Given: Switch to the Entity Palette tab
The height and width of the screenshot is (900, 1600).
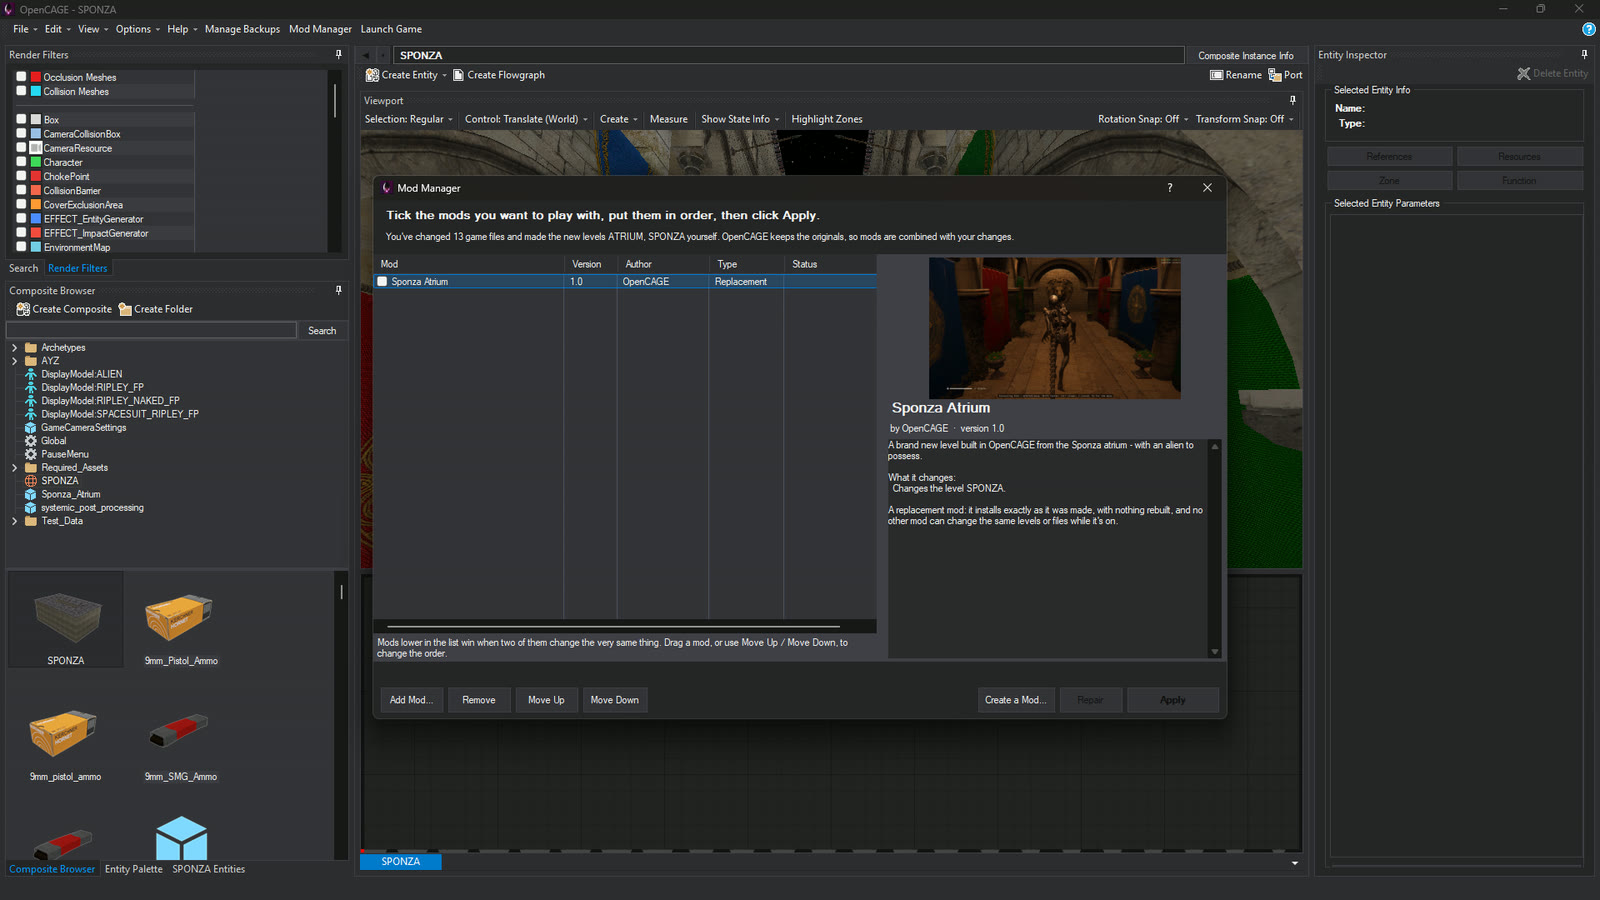Looking at the screenshot, I should coord(133,869).
